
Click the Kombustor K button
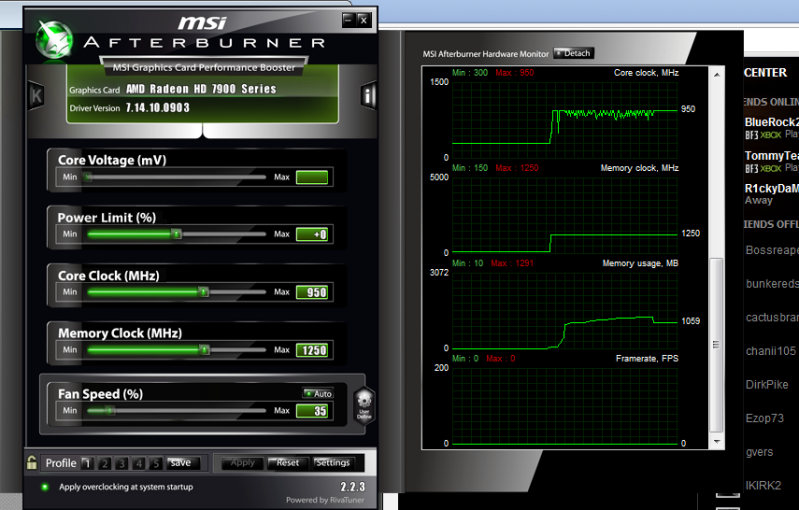coord(36,95)
